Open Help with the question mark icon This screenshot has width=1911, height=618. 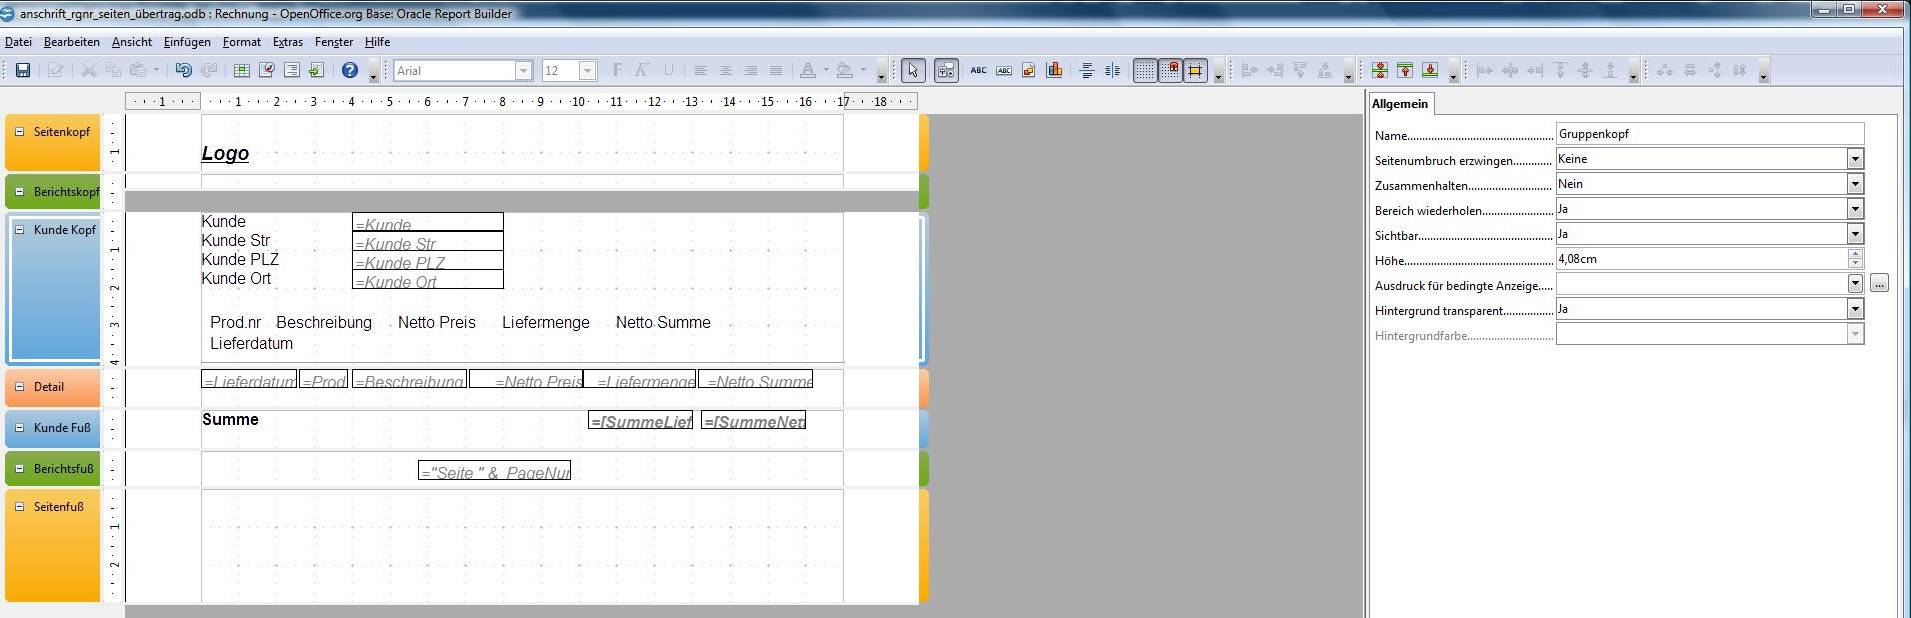click(x=349, y=70)
